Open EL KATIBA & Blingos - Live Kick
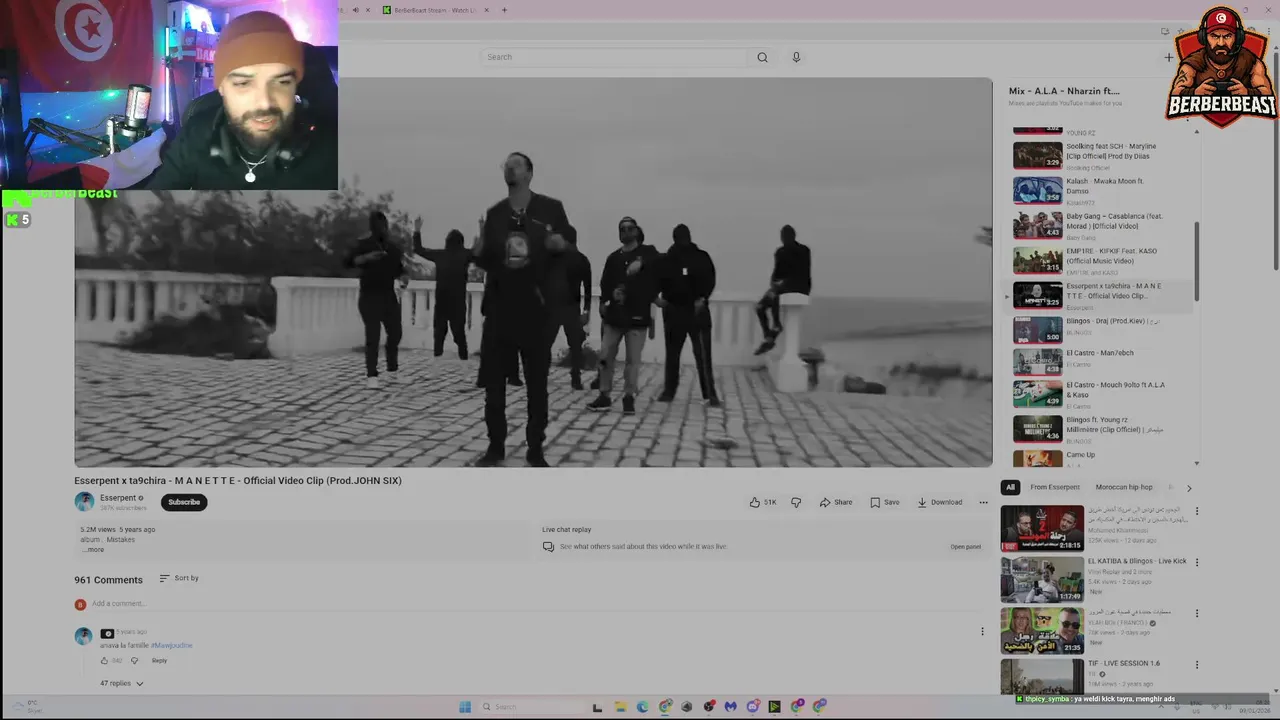The image size is (1280, 720). tap(1137, 561)
